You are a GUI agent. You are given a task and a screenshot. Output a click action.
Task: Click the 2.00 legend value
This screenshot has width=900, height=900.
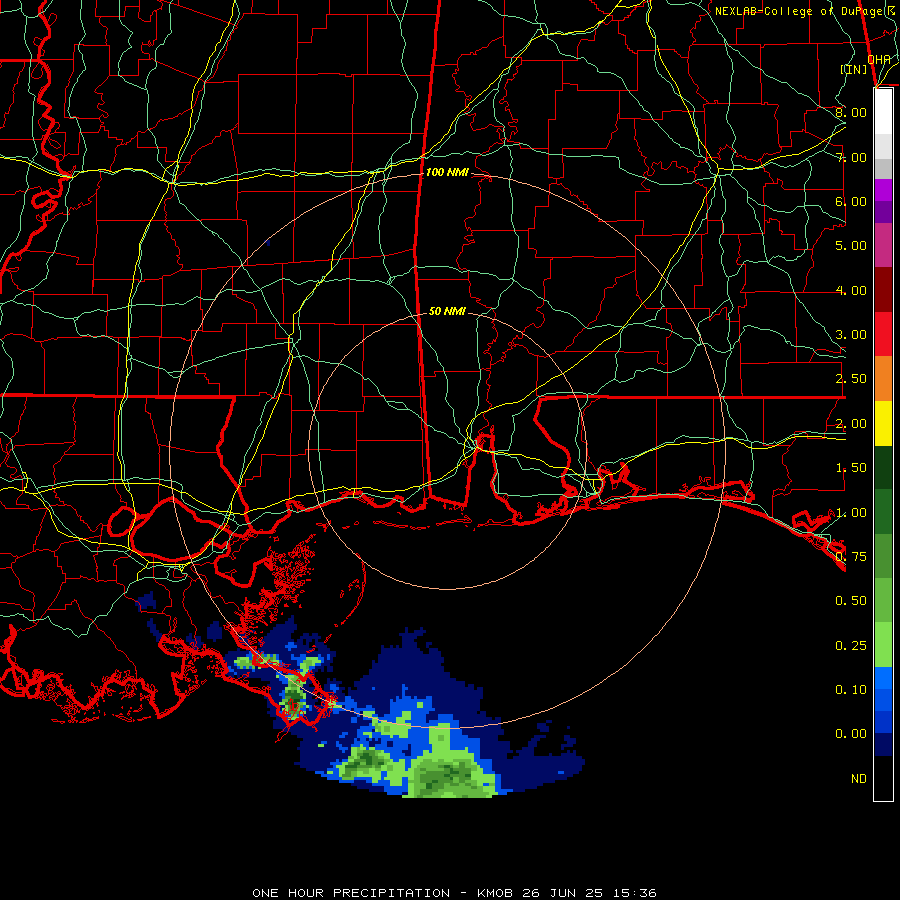pyautogui.click(x=851, y=424)
